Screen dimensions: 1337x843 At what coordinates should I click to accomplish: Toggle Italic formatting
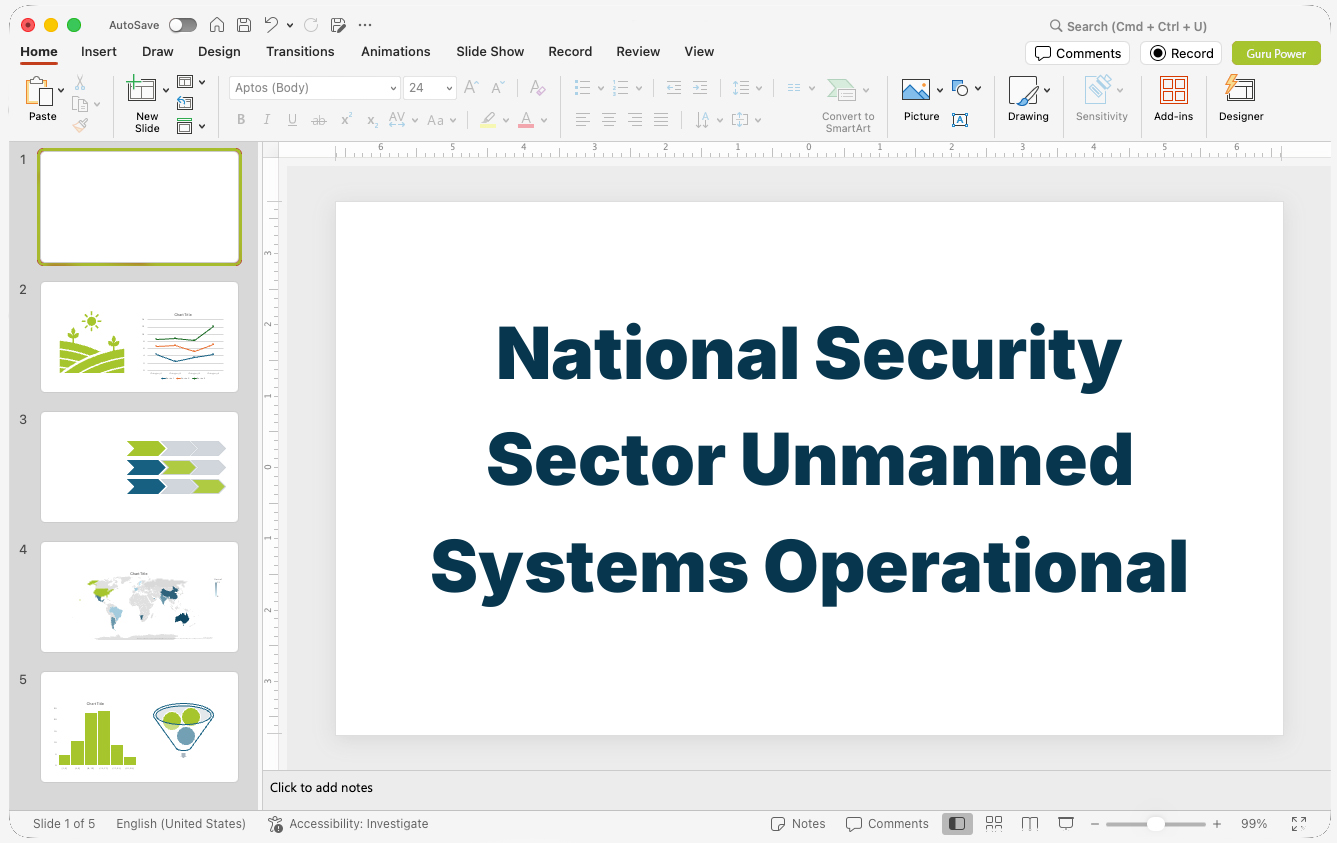coord(267,120)
